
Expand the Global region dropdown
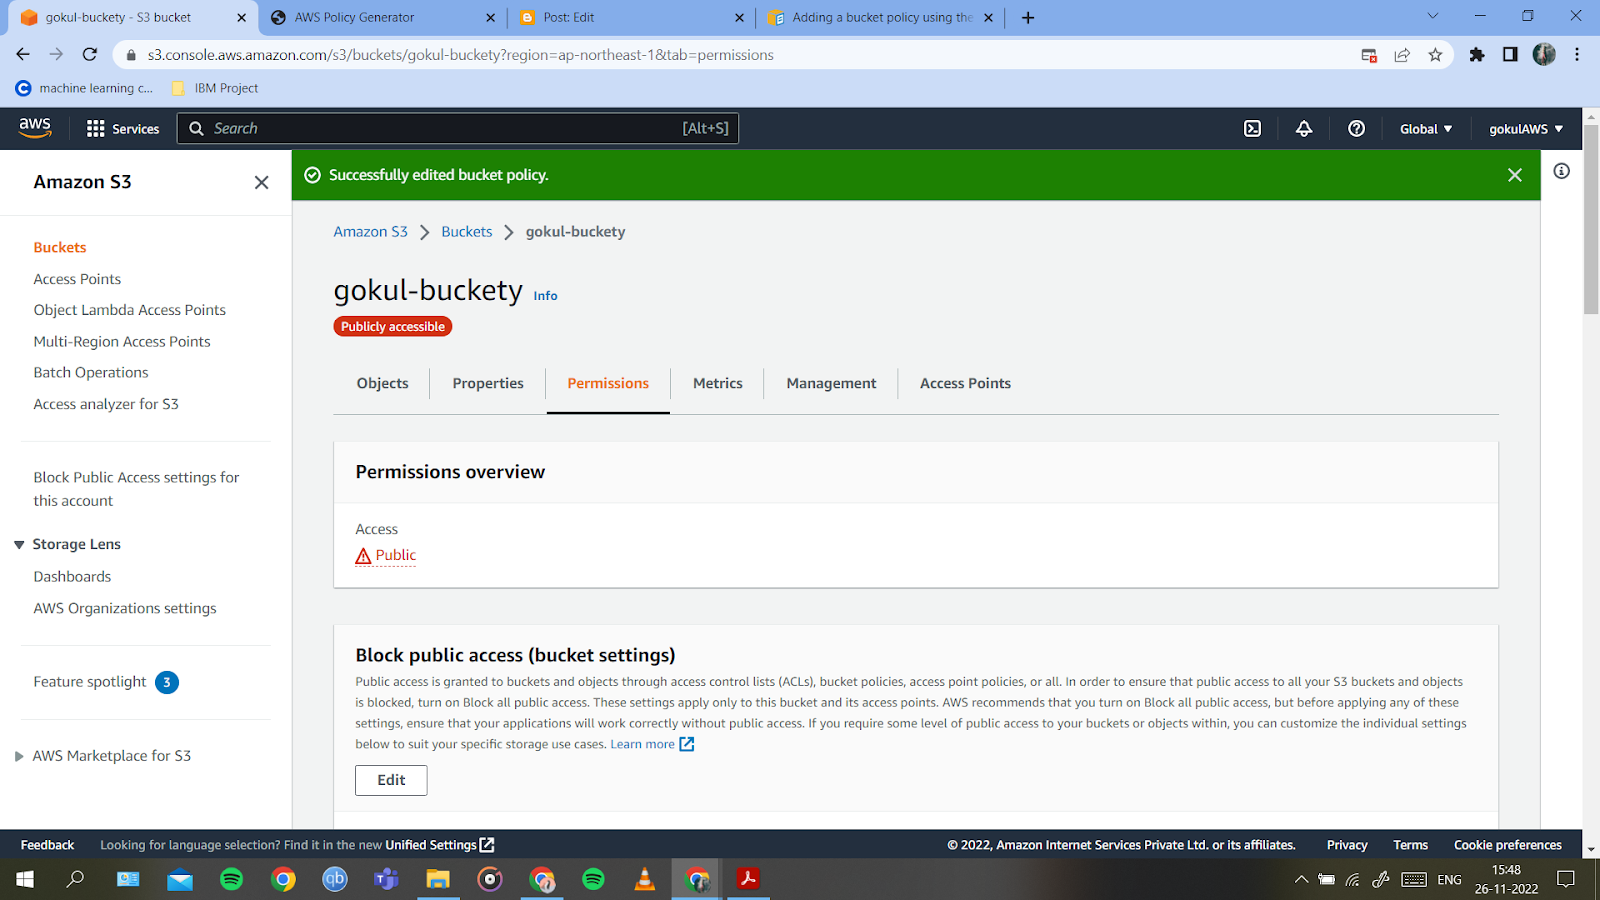point(1426,129)
